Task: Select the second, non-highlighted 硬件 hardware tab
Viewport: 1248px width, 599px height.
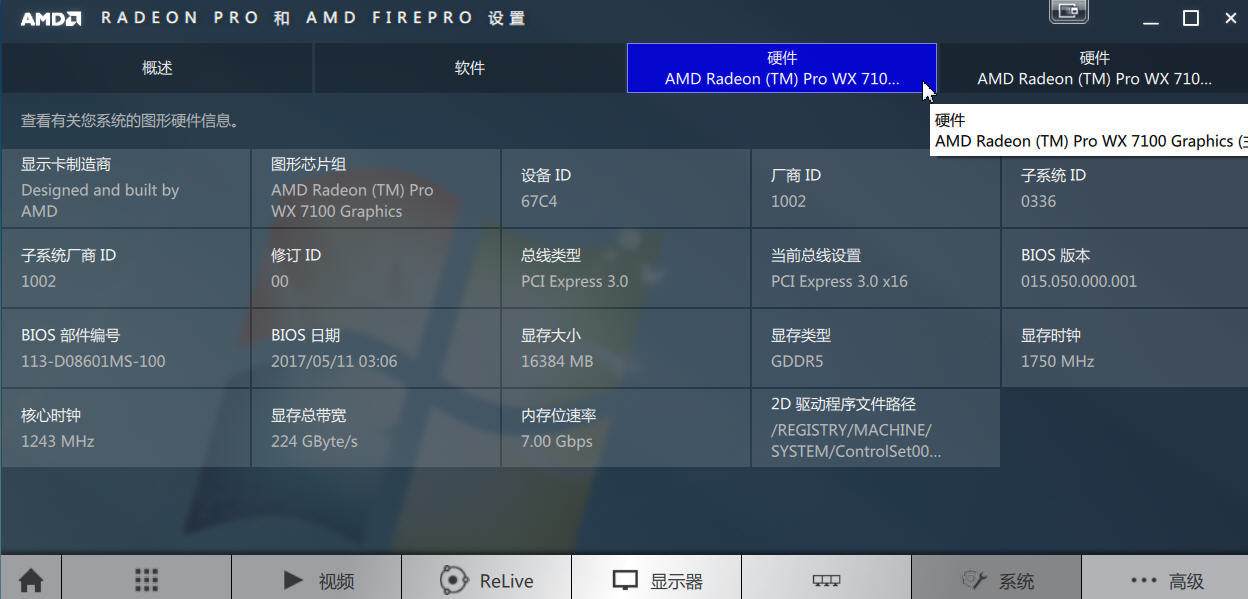Action: pyautogui.click(x=1094, y=68)
